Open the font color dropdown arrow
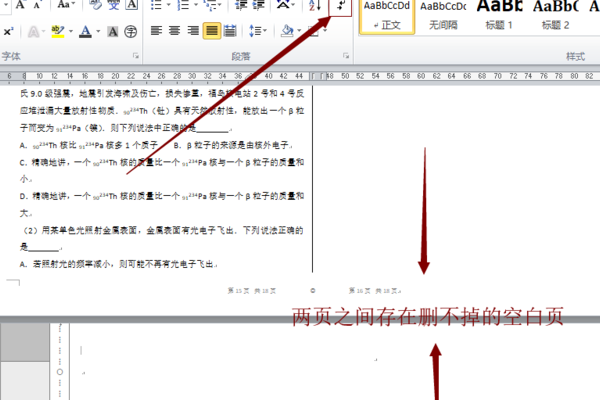 [x=98, y=31]
